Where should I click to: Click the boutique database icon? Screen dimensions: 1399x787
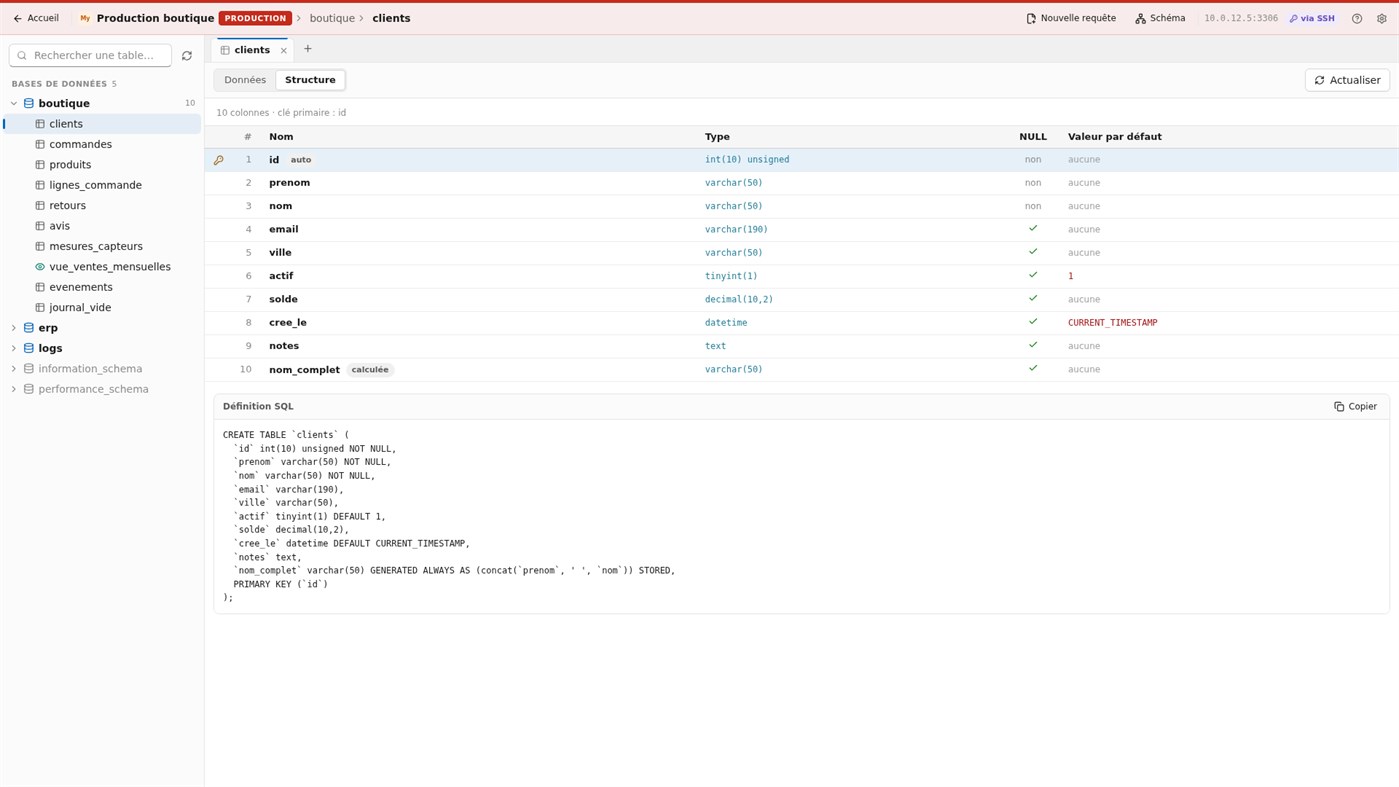tap(29, 104)
